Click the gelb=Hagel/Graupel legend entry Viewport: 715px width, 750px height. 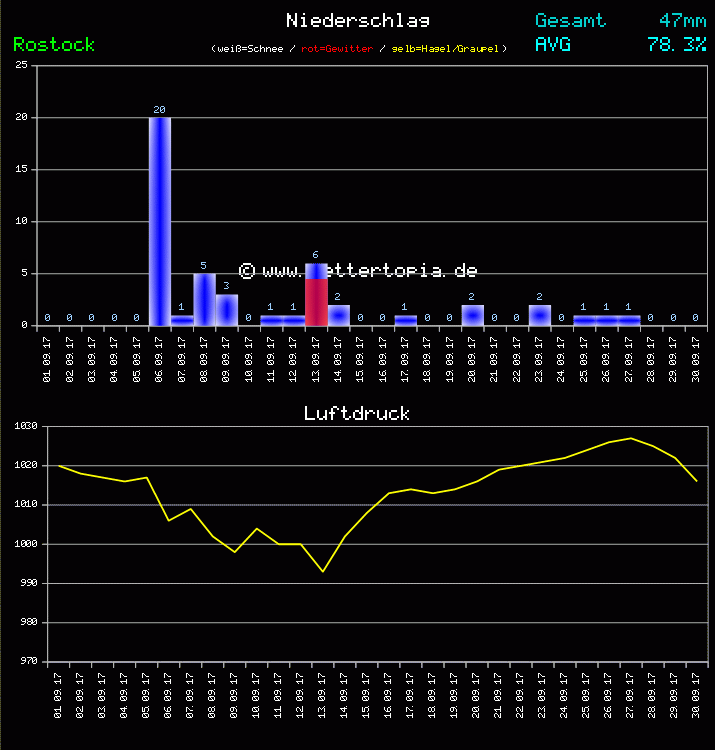tap(448, 49)
